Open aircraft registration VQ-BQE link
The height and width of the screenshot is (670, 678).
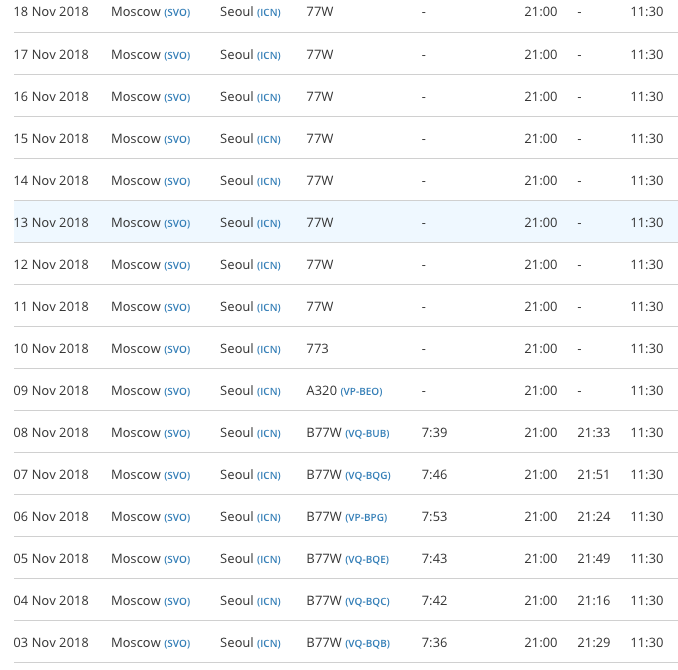[x=367, y=559]
